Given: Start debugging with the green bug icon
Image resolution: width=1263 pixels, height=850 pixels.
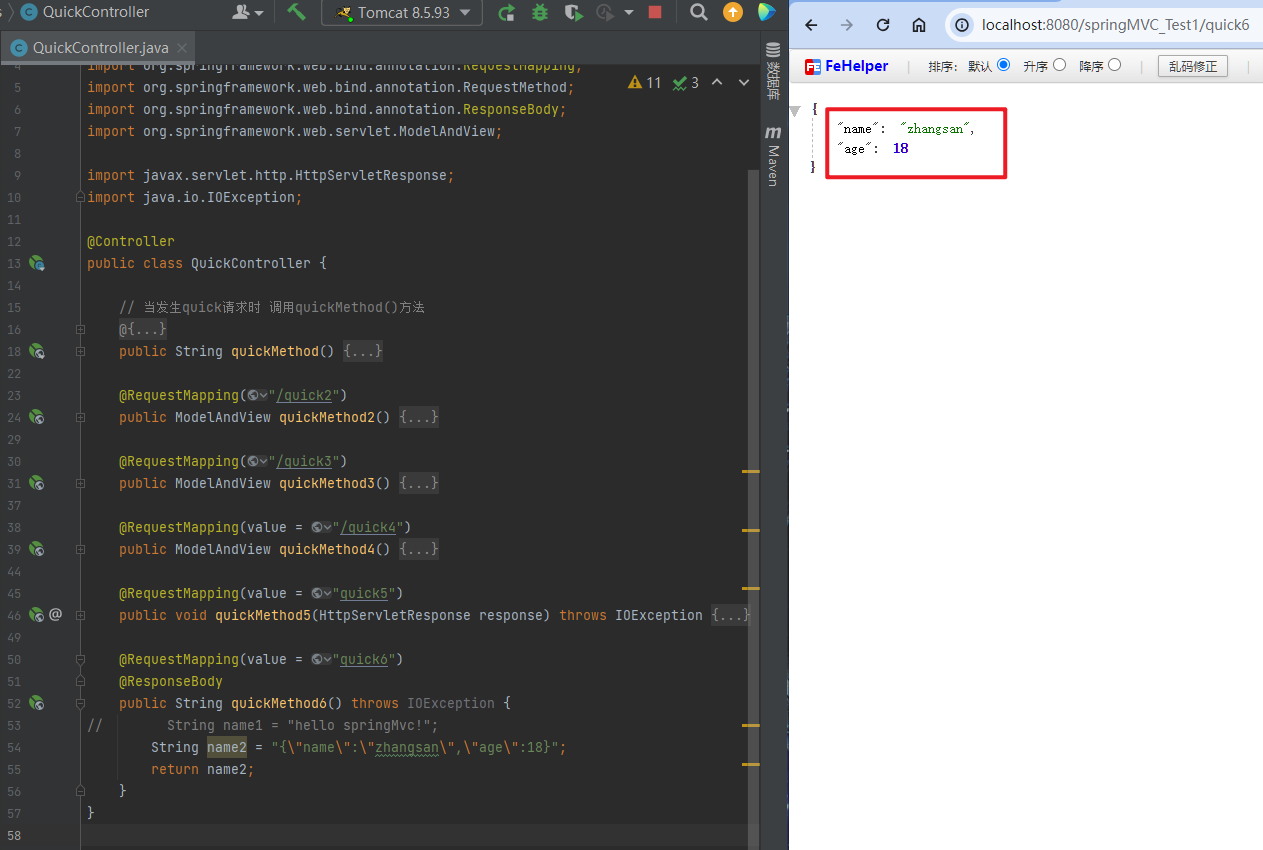Looking at the screenshot, I should pos(540,12).
